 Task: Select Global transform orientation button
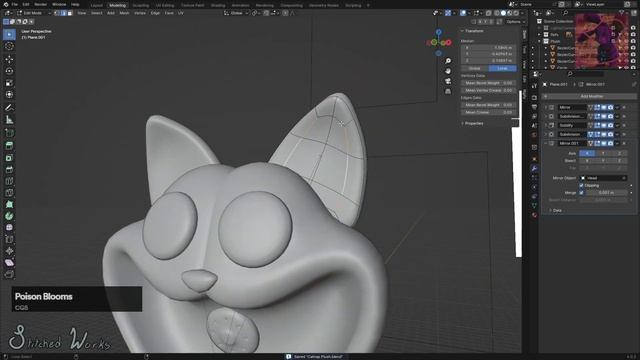coord(475,68)
